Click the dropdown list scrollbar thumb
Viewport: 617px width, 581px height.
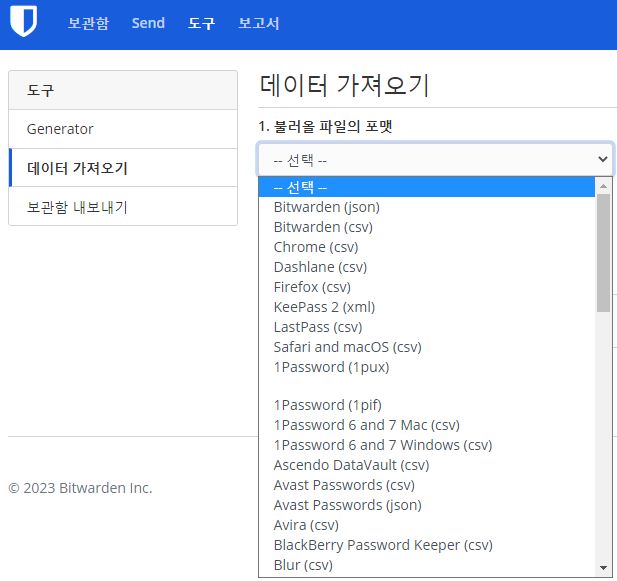(603, 253)
